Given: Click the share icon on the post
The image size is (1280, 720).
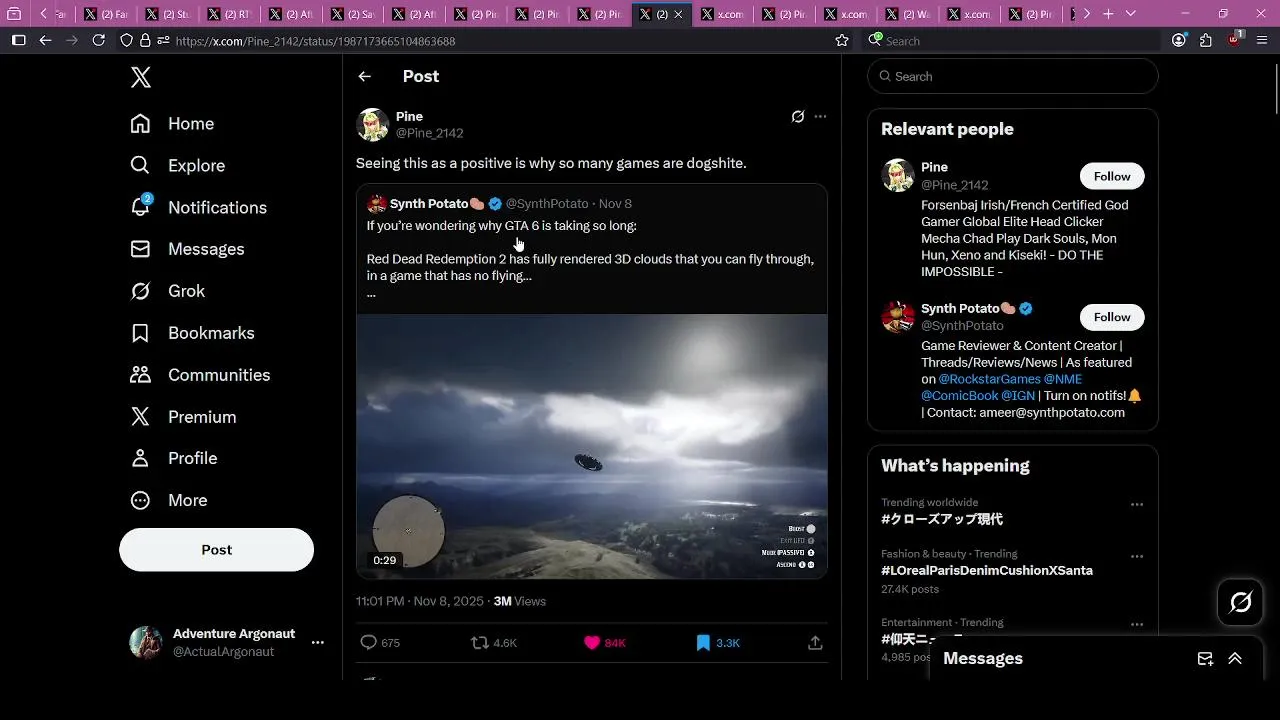Looking at the screenshot, I should tap(815, 643).
